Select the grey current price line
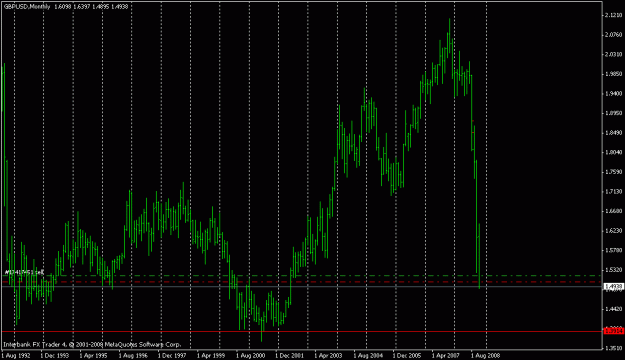The image size is (625, 360). [302, 286]
